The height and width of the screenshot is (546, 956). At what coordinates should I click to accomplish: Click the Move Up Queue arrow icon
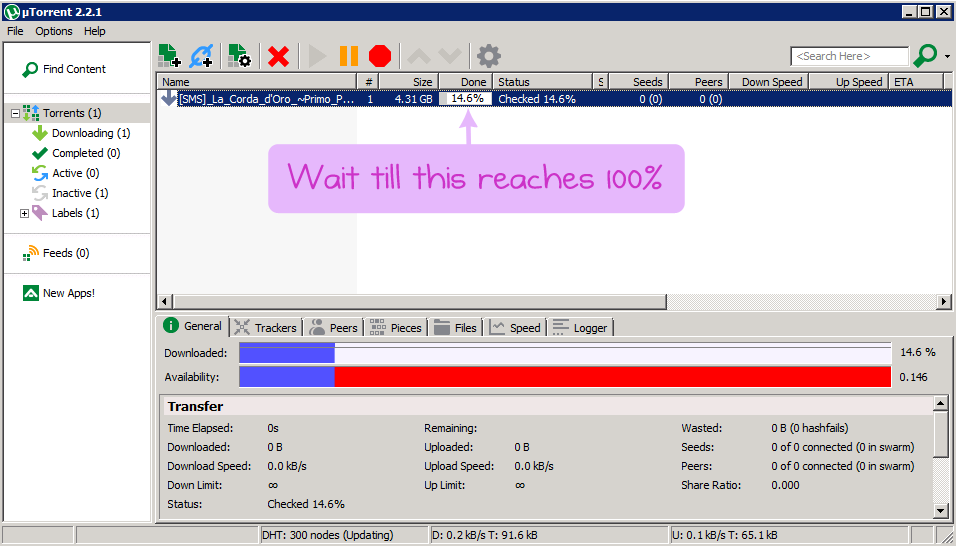point(419,56)
